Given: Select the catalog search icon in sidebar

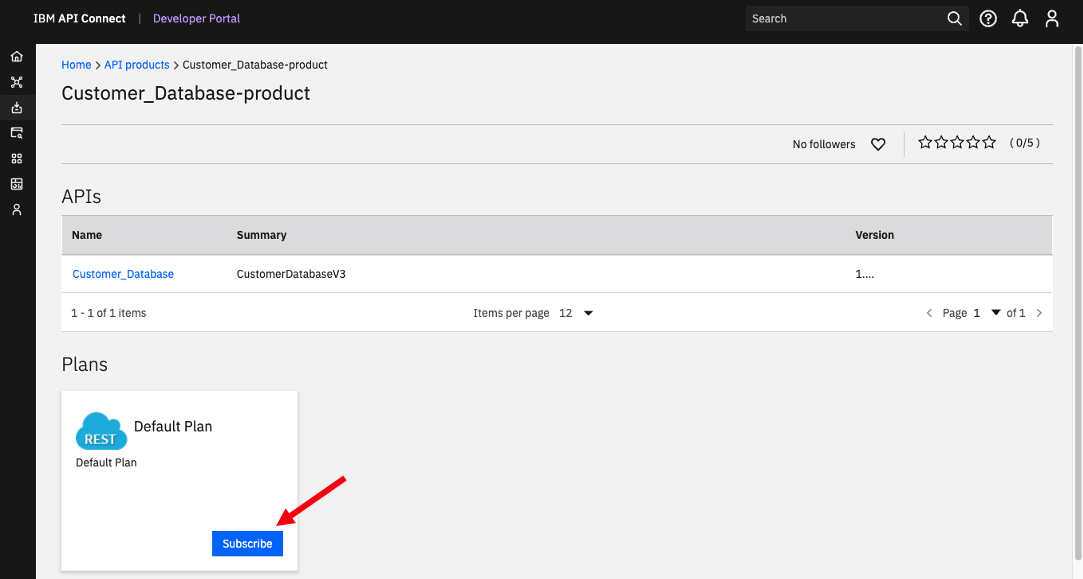Looking at the screenshot, I should (x=17, y=133).
